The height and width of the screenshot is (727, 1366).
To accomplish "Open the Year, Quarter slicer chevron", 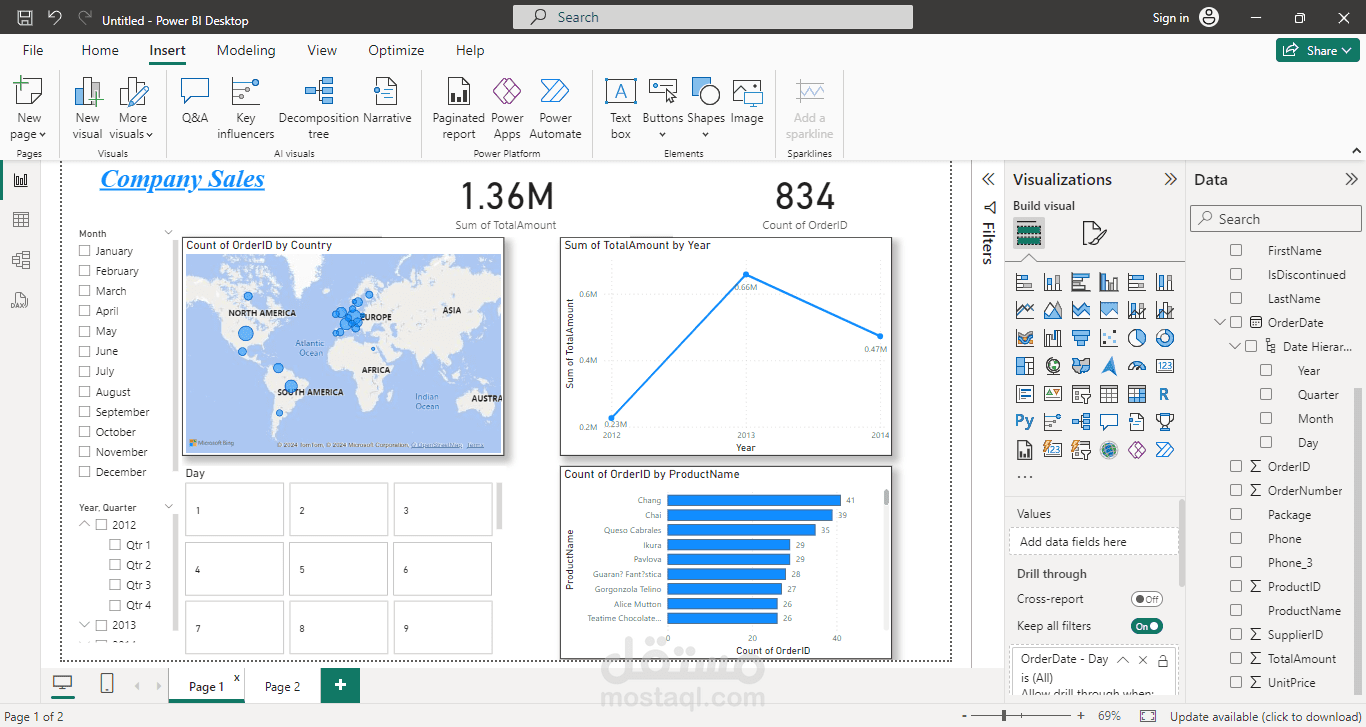I will [168, 508].
